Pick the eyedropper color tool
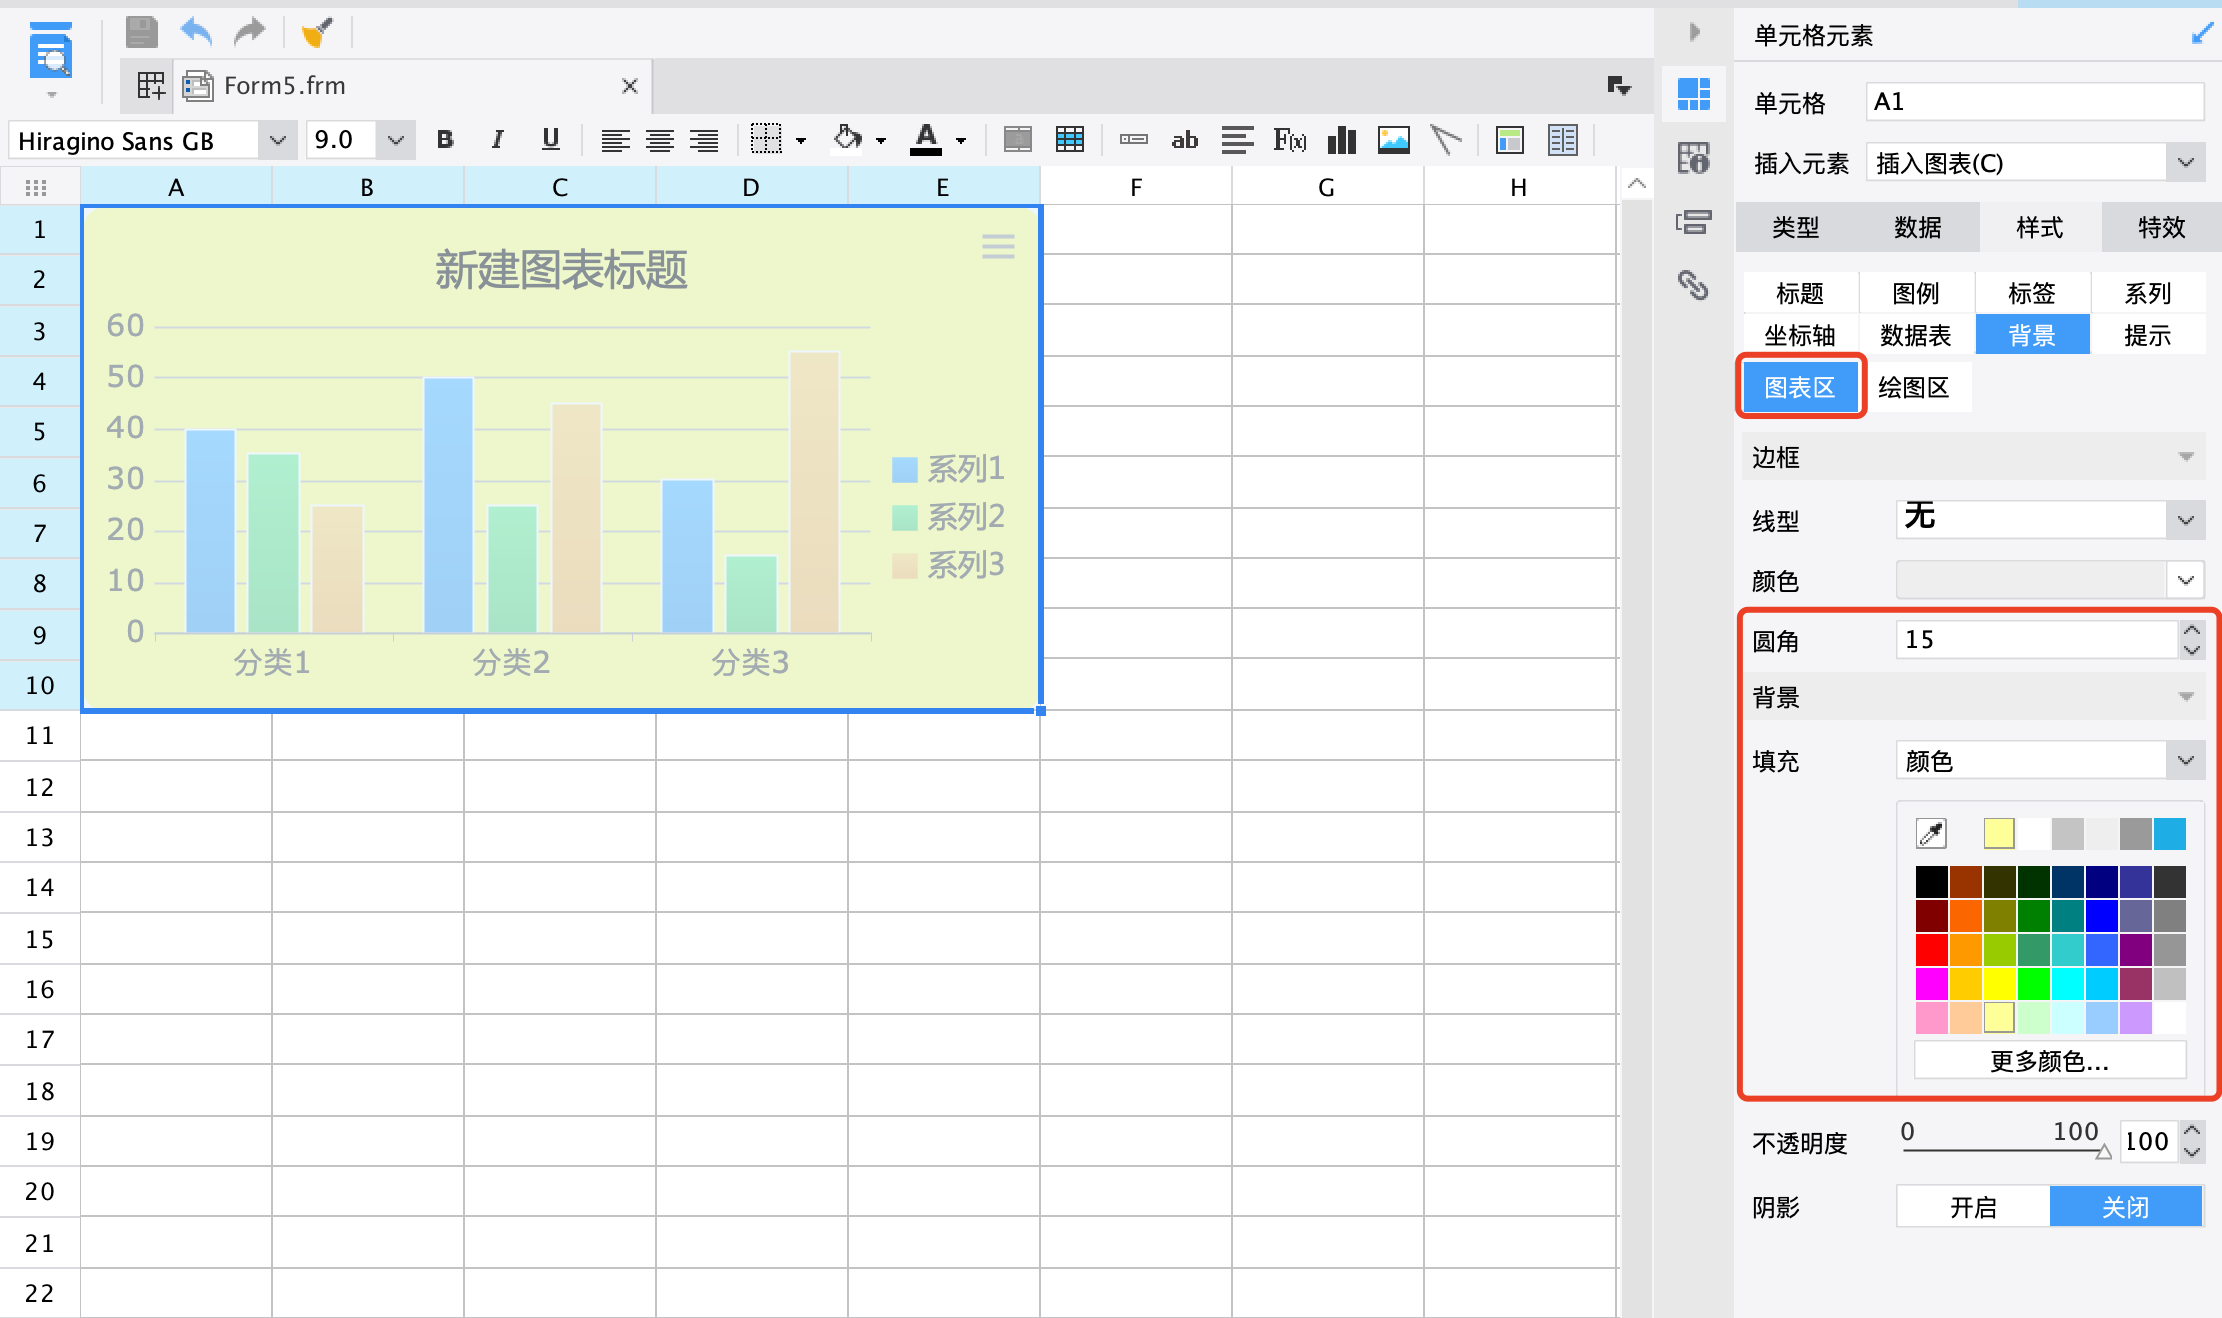 click(x=1931, y=833)
